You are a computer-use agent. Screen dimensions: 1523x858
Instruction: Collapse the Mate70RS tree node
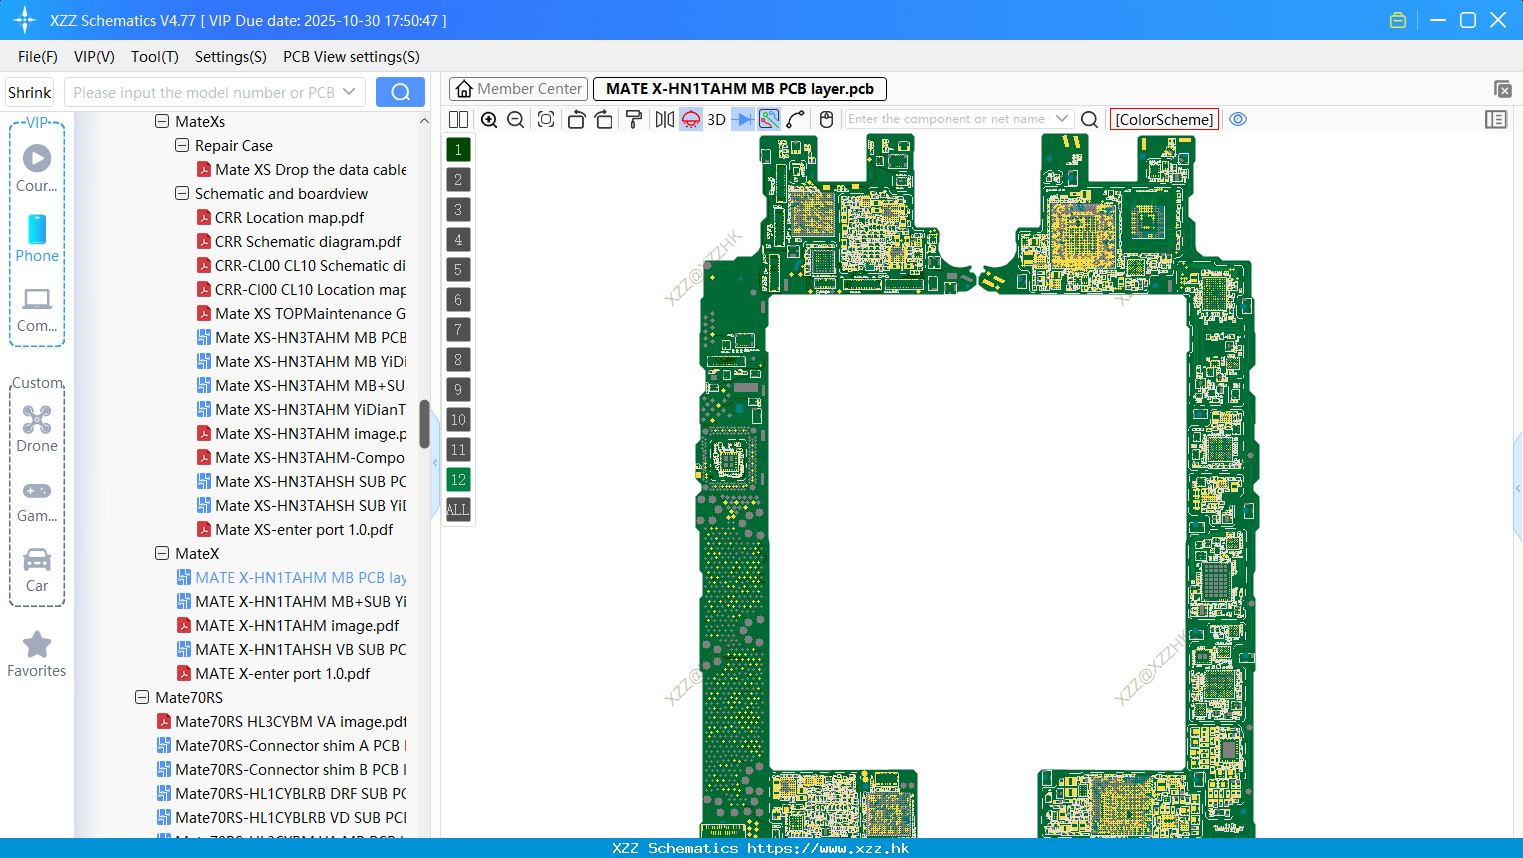(x=142, y=697)
